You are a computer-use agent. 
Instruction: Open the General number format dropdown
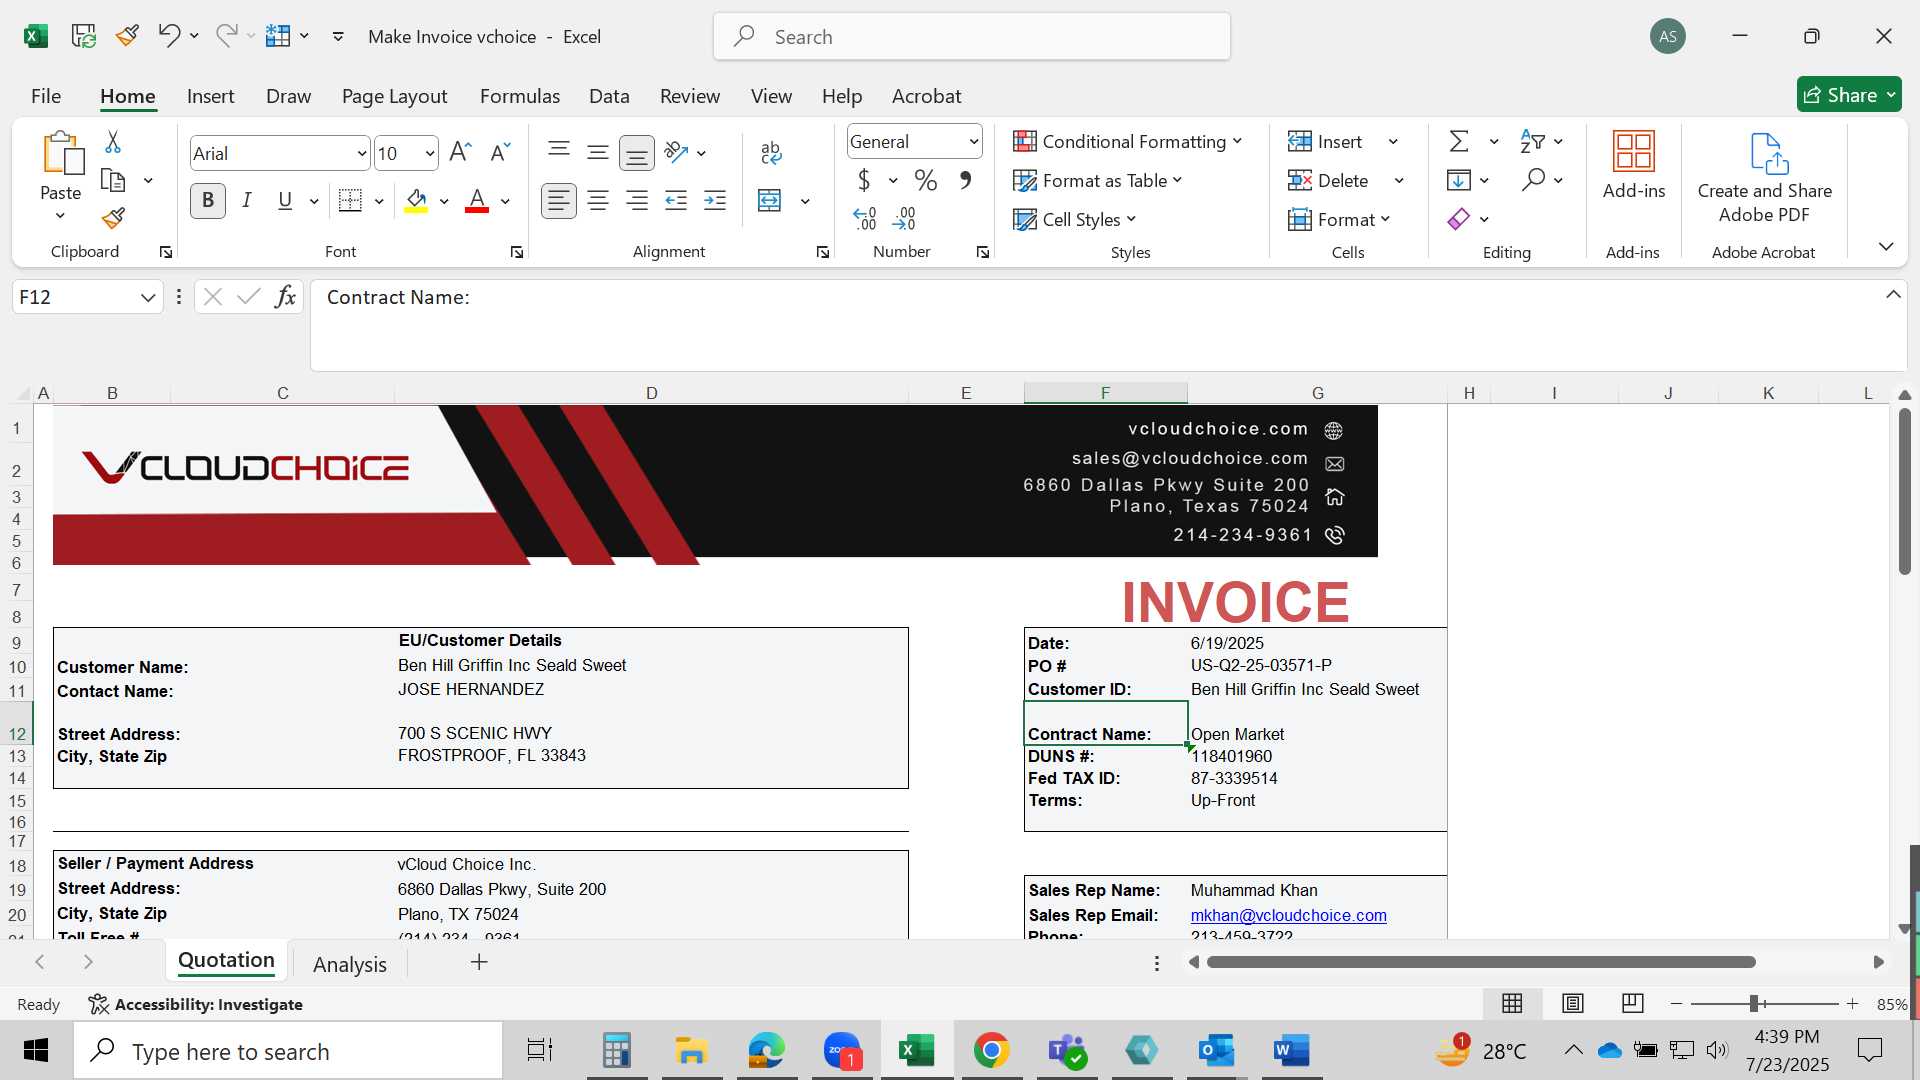click(973, 142)
